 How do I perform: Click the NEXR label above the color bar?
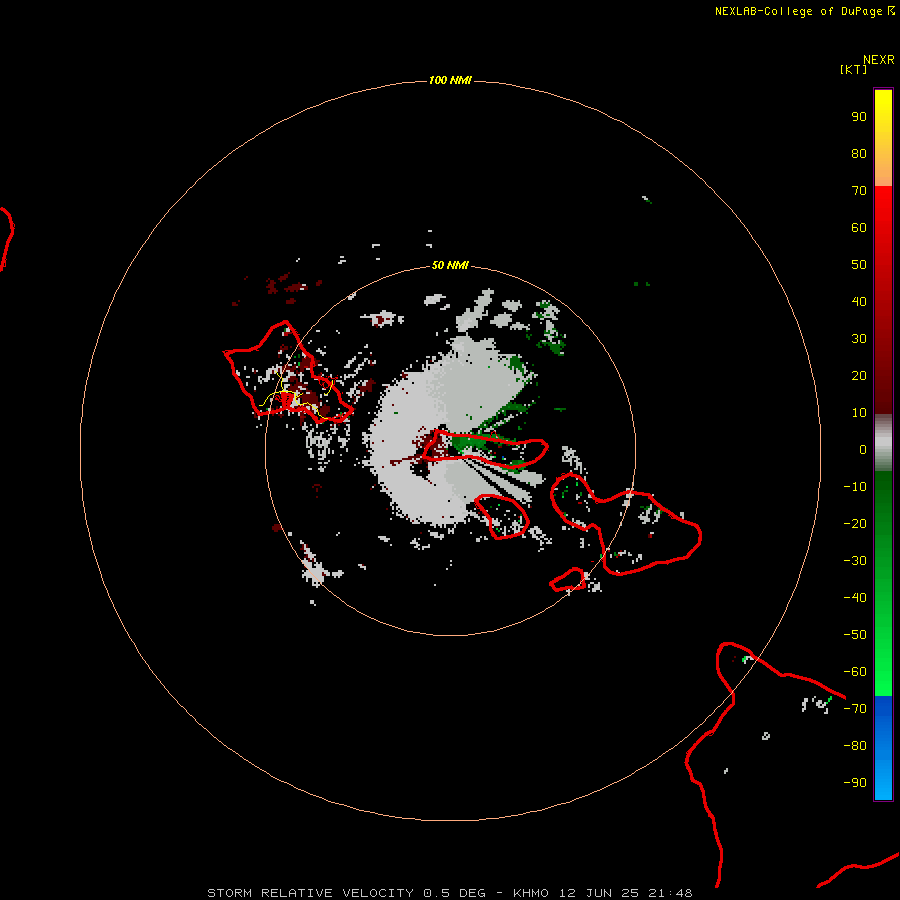pos(879,60)
